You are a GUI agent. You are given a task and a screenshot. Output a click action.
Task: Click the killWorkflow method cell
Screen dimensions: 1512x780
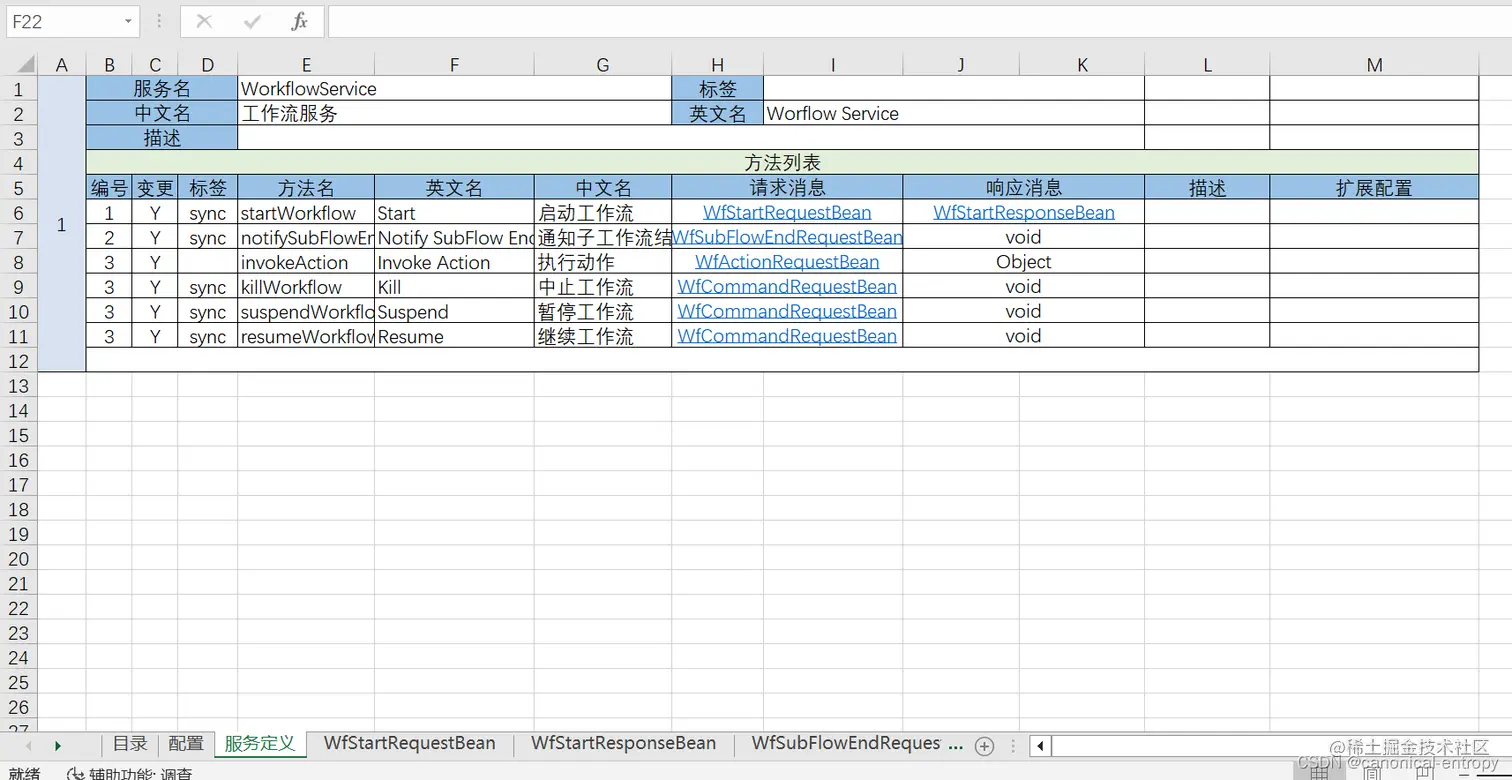pyautogui.click(x=306, y=287)
